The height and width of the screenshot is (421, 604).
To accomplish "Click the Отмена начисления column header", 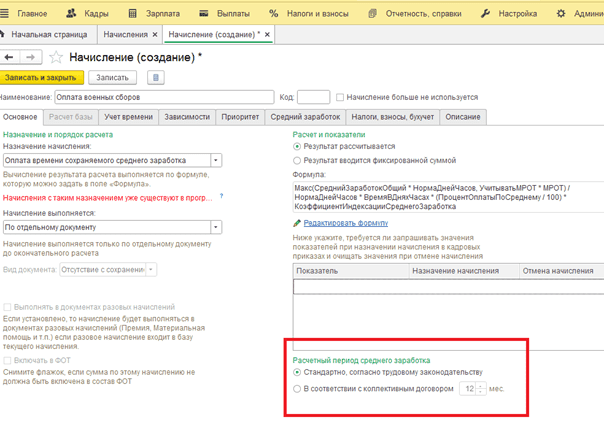I will tap(562, 271).
